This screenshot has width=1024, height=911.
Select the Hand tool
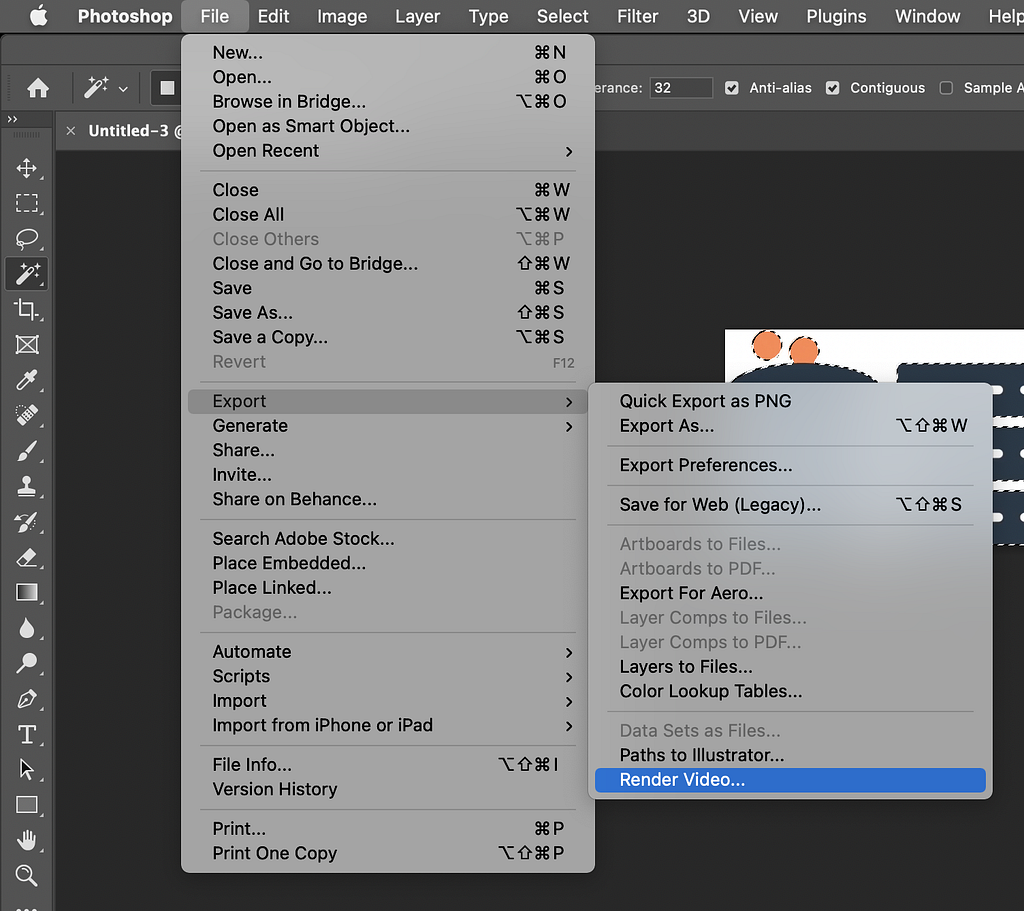[26, 840]
